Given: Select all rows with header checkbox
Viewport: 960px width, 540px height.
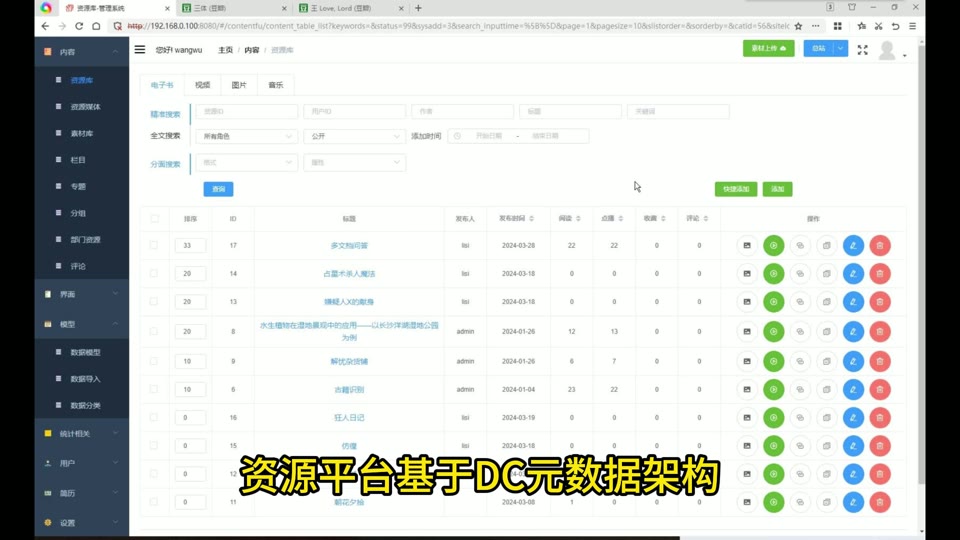Looking at the screenshot, I should [154, 219].
